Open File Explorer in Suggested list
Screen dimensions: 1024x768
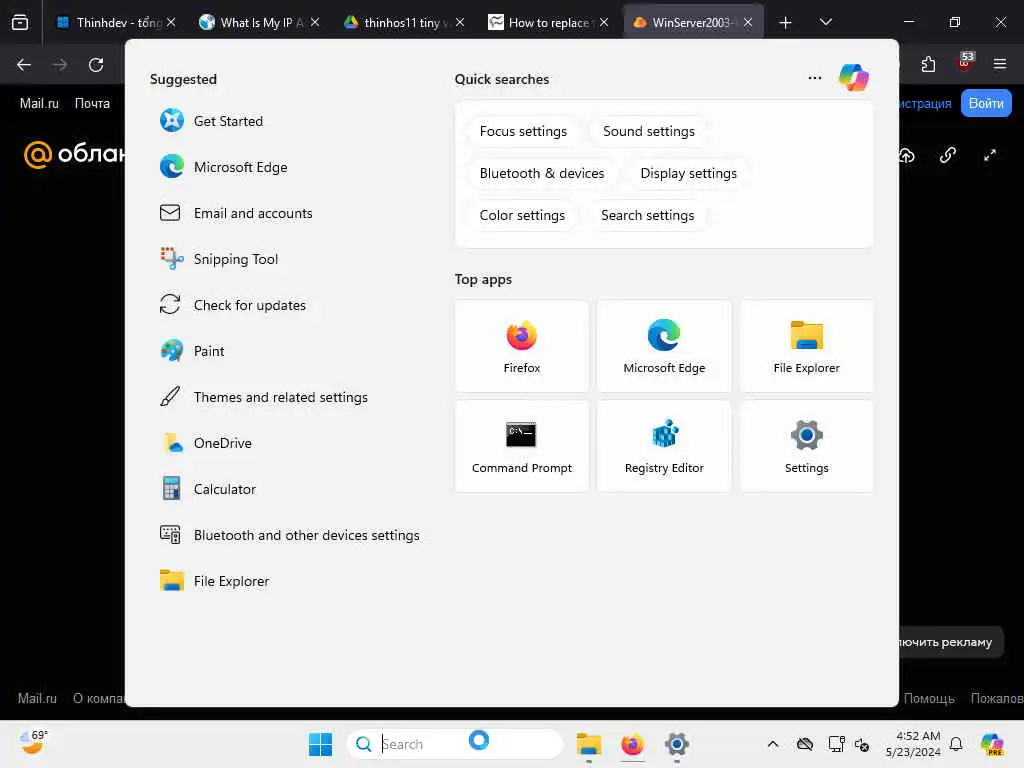(x=214, y=581)
